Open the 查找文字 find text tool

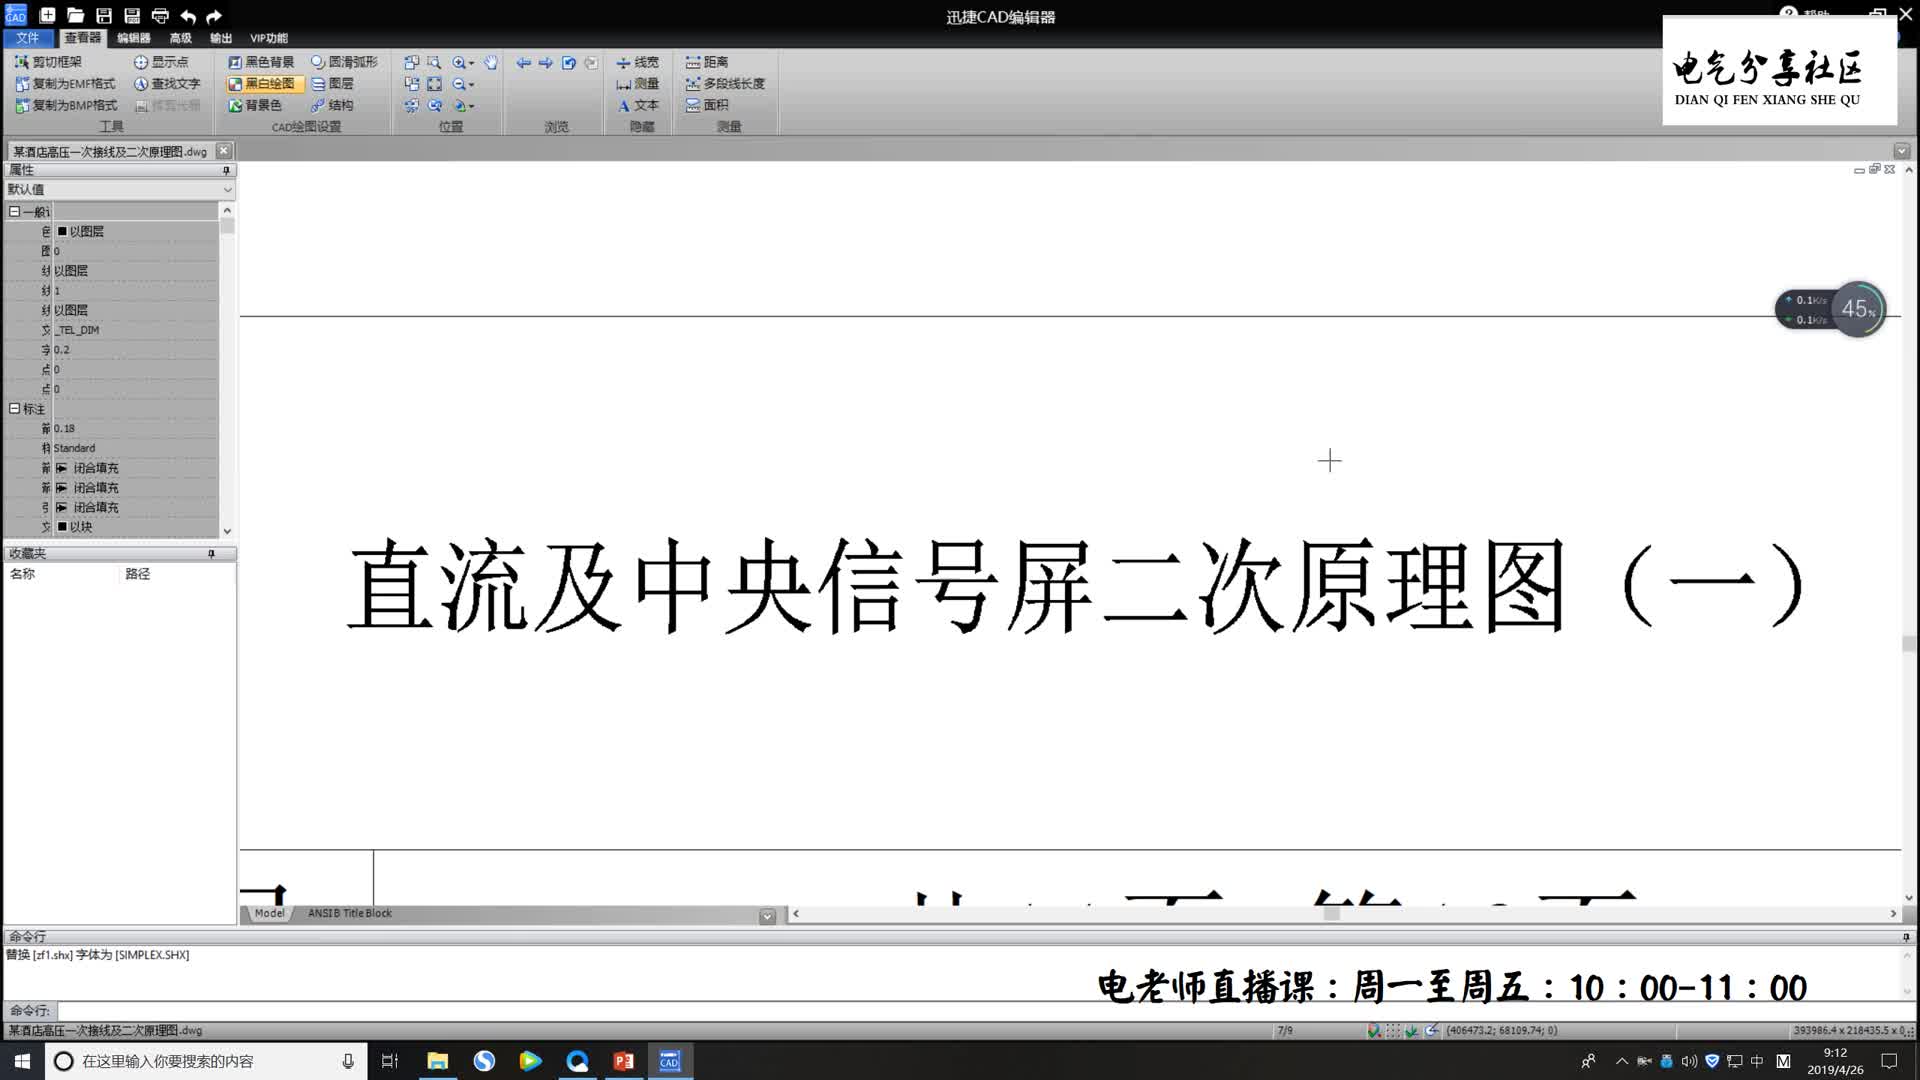167,84
